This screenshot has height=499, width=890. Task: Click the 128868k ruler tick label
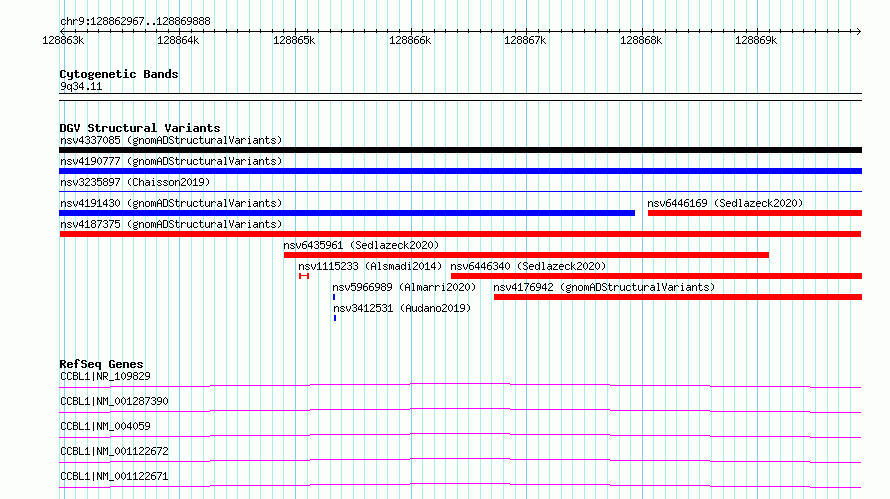click(x=641, y=40)
